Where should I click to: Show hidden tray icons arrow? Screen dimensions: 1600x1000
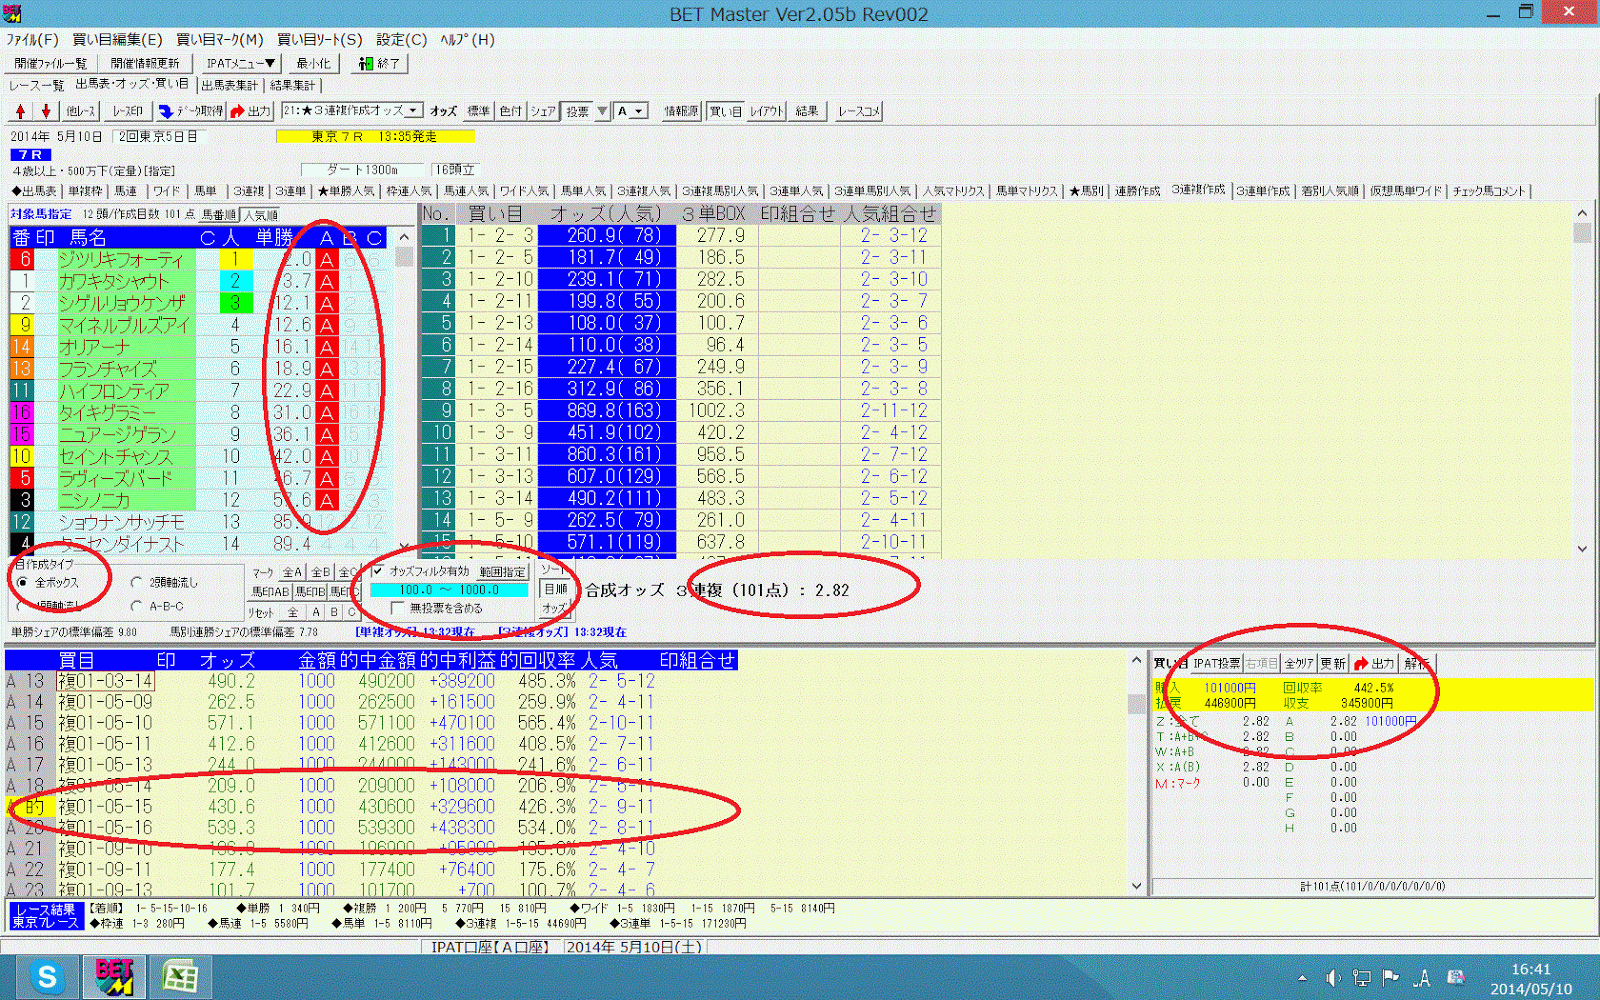click(1302, 977)
